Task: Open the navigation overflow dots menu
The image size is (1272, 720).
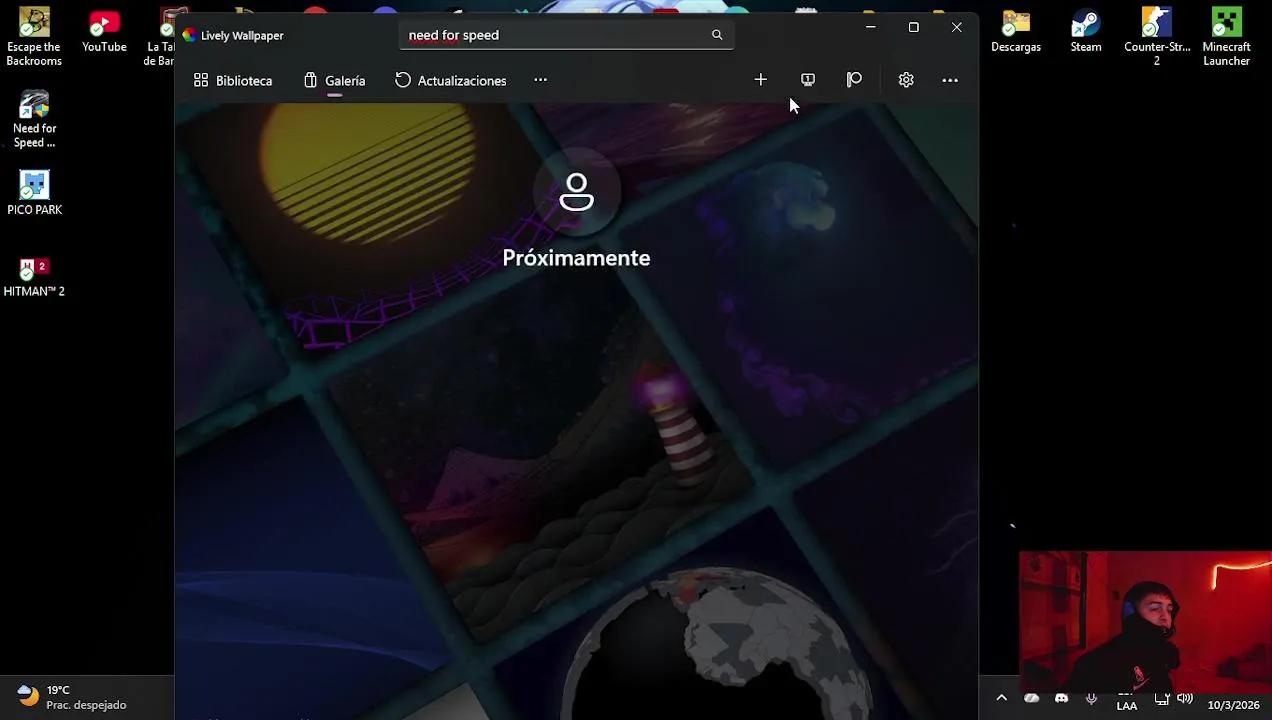Action: point(540,80)
